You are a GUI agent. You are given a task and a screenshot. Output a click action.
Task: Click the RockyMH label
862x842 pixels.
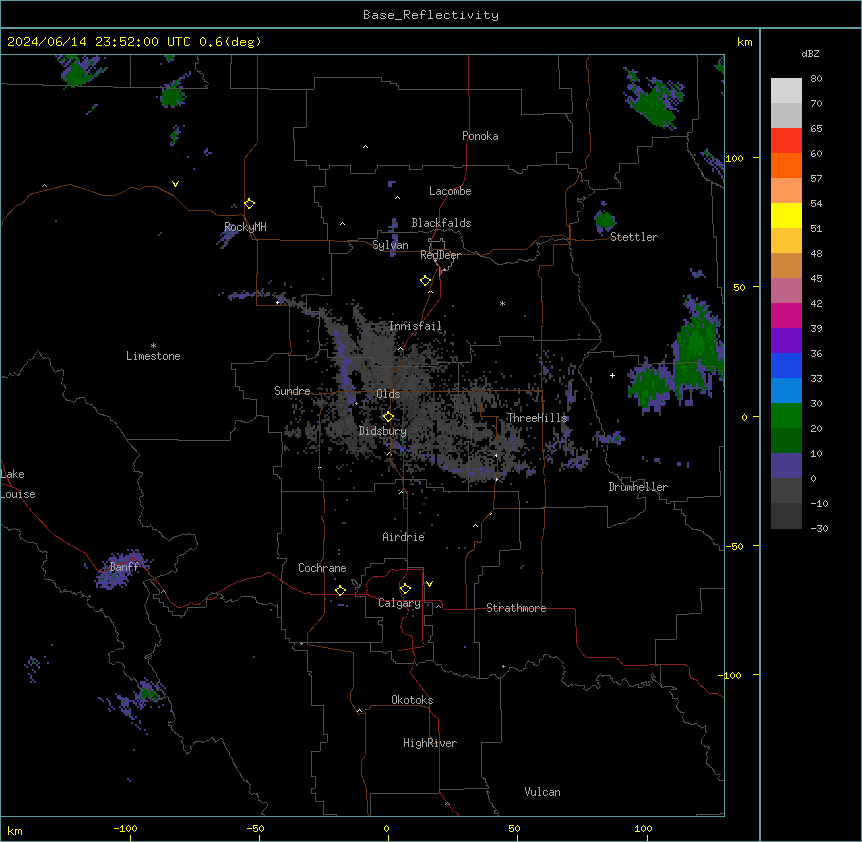click(245, 227)
